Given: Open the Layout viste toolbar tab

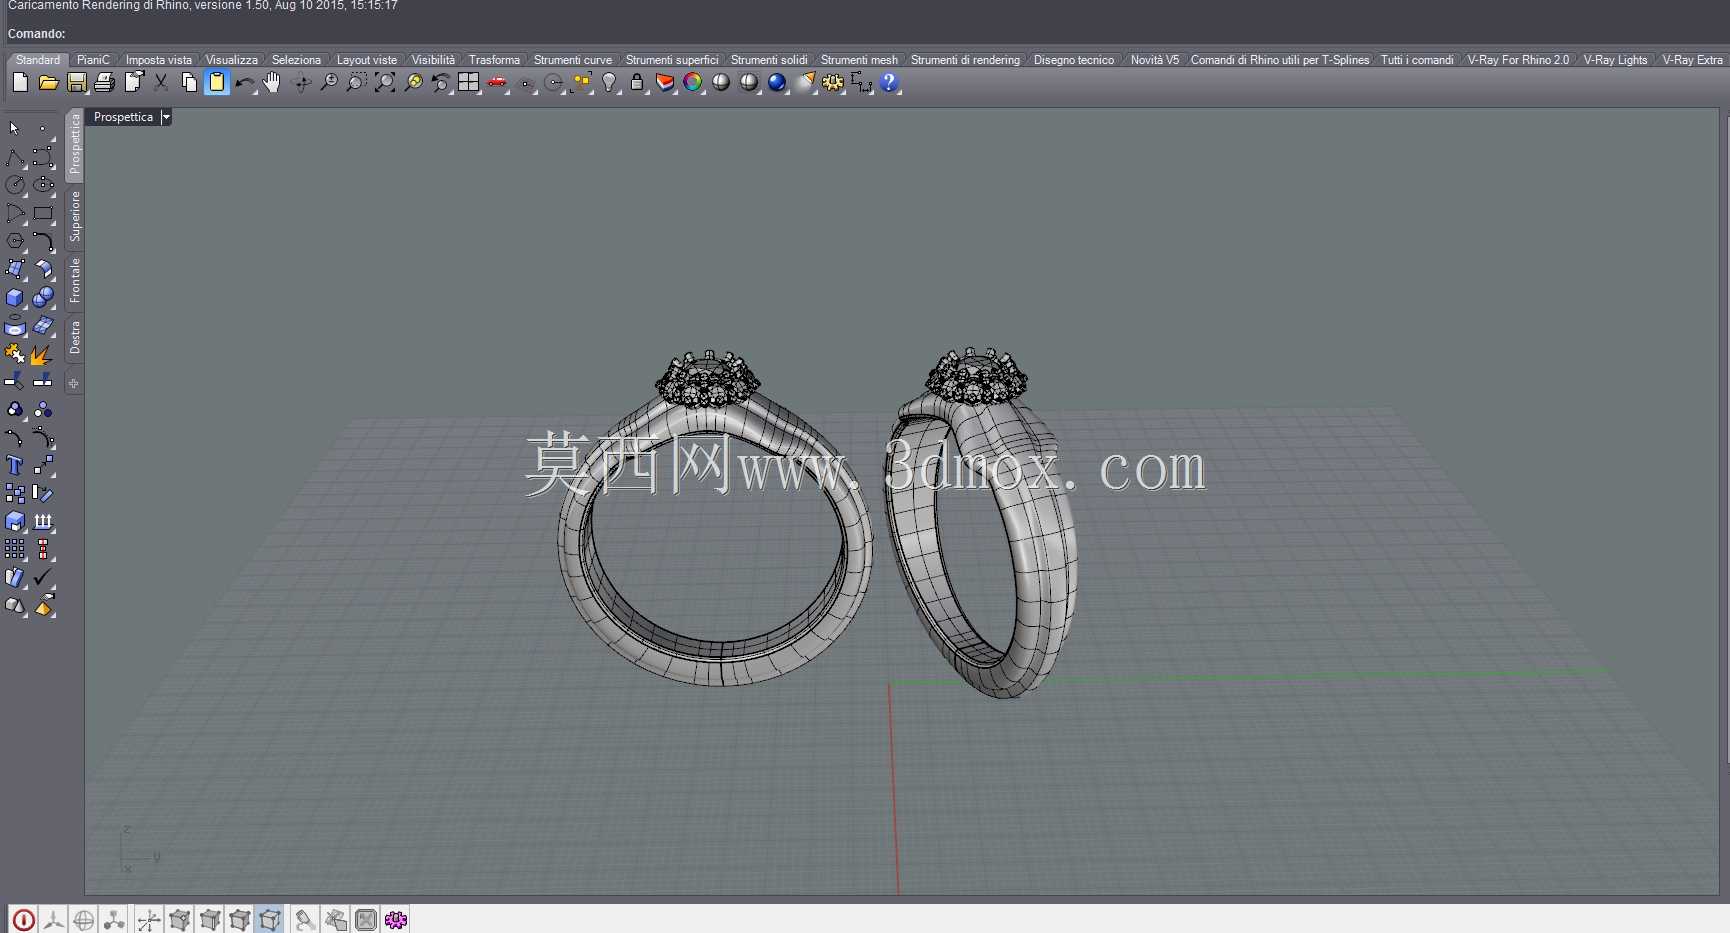Looking at the screenshot, I should coord(367,60).
